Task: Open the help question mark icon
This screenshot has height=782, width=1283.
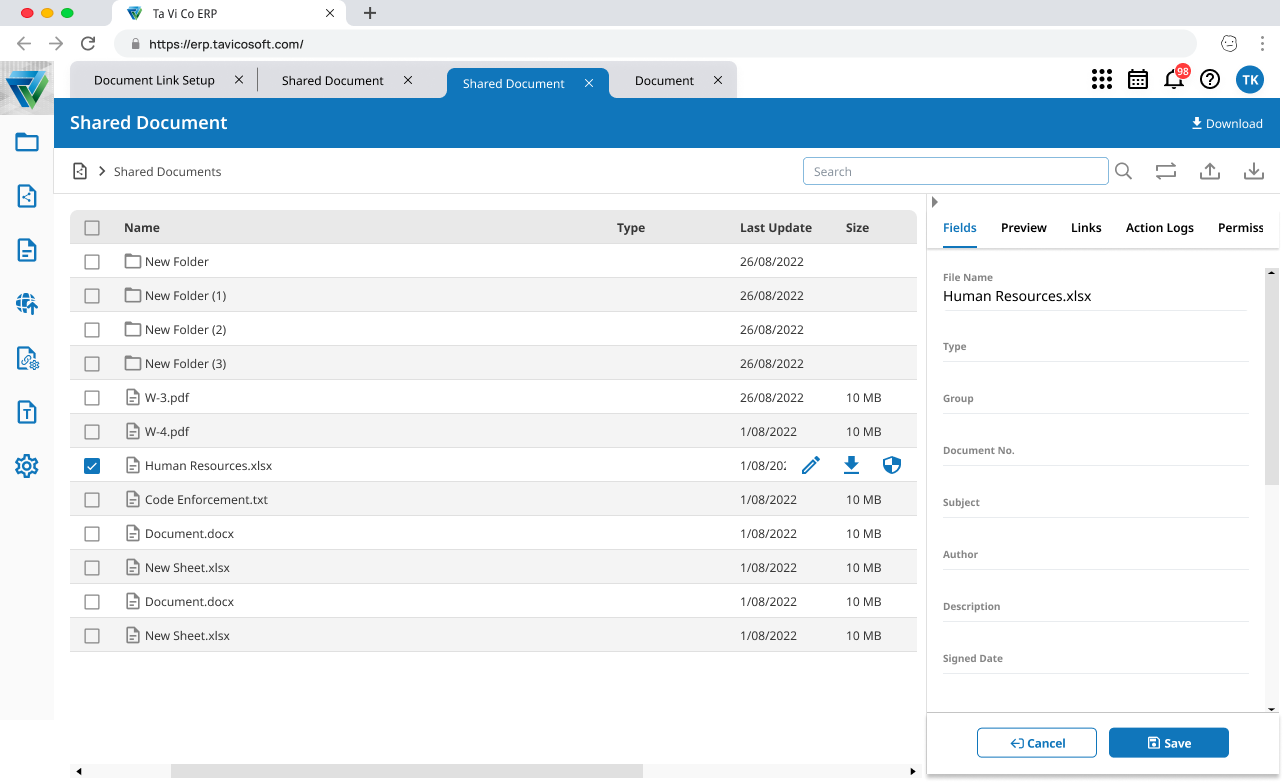Action: pos(1210,80)
